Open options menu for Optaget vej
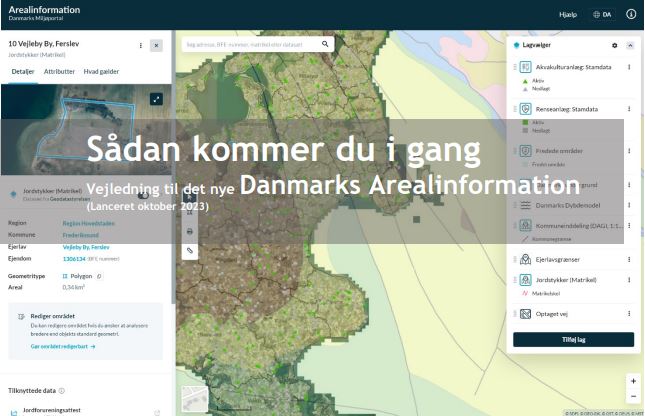 click(629, 314)
